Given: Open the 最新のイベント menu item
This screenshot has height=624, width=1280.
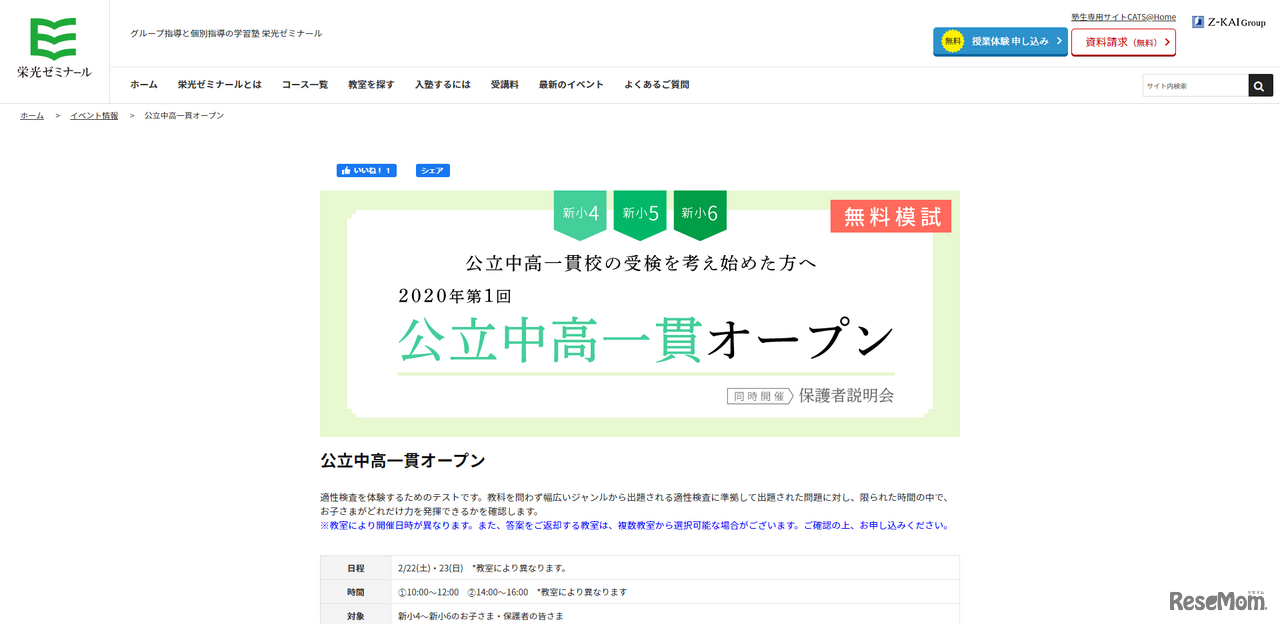Looking at the screenshot, I should (x=568, y=84).
